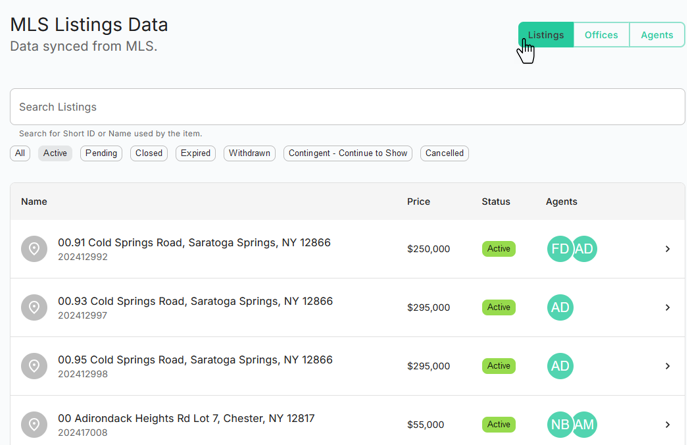Expand the 00.93 Cold Springs Road row chevron
Viewport: 687px width, 445px height.
point(667,307)
